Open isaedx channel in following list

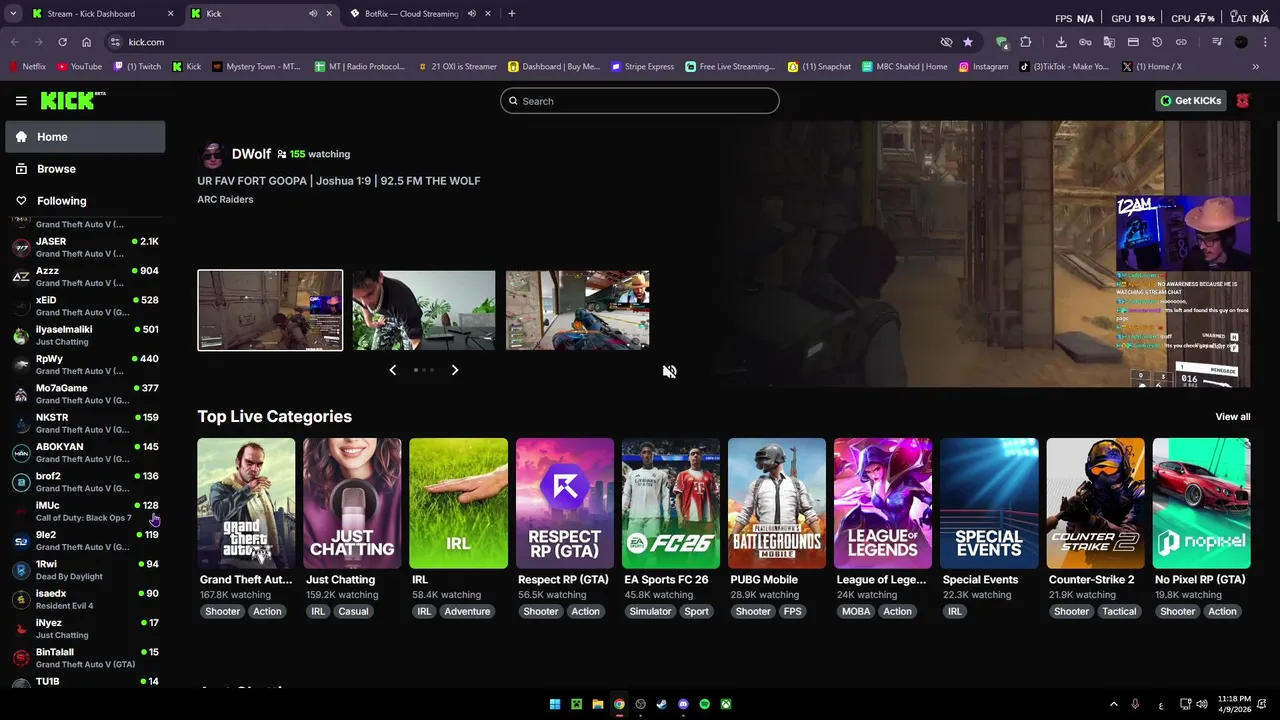[85, 599]
